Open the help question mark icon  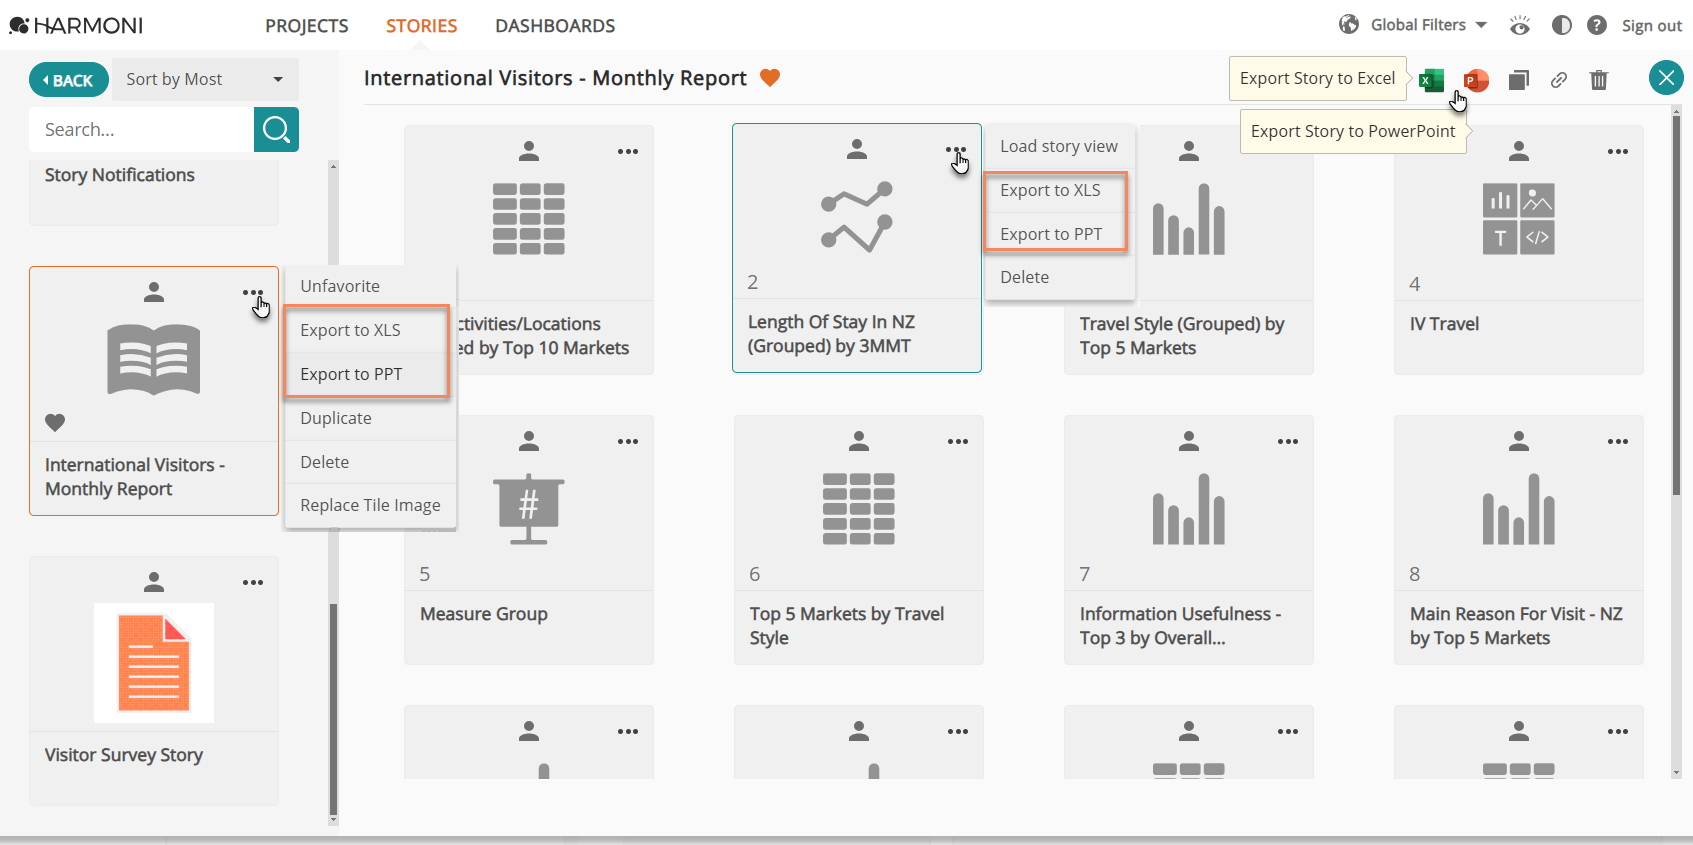tap(1597, 25)
